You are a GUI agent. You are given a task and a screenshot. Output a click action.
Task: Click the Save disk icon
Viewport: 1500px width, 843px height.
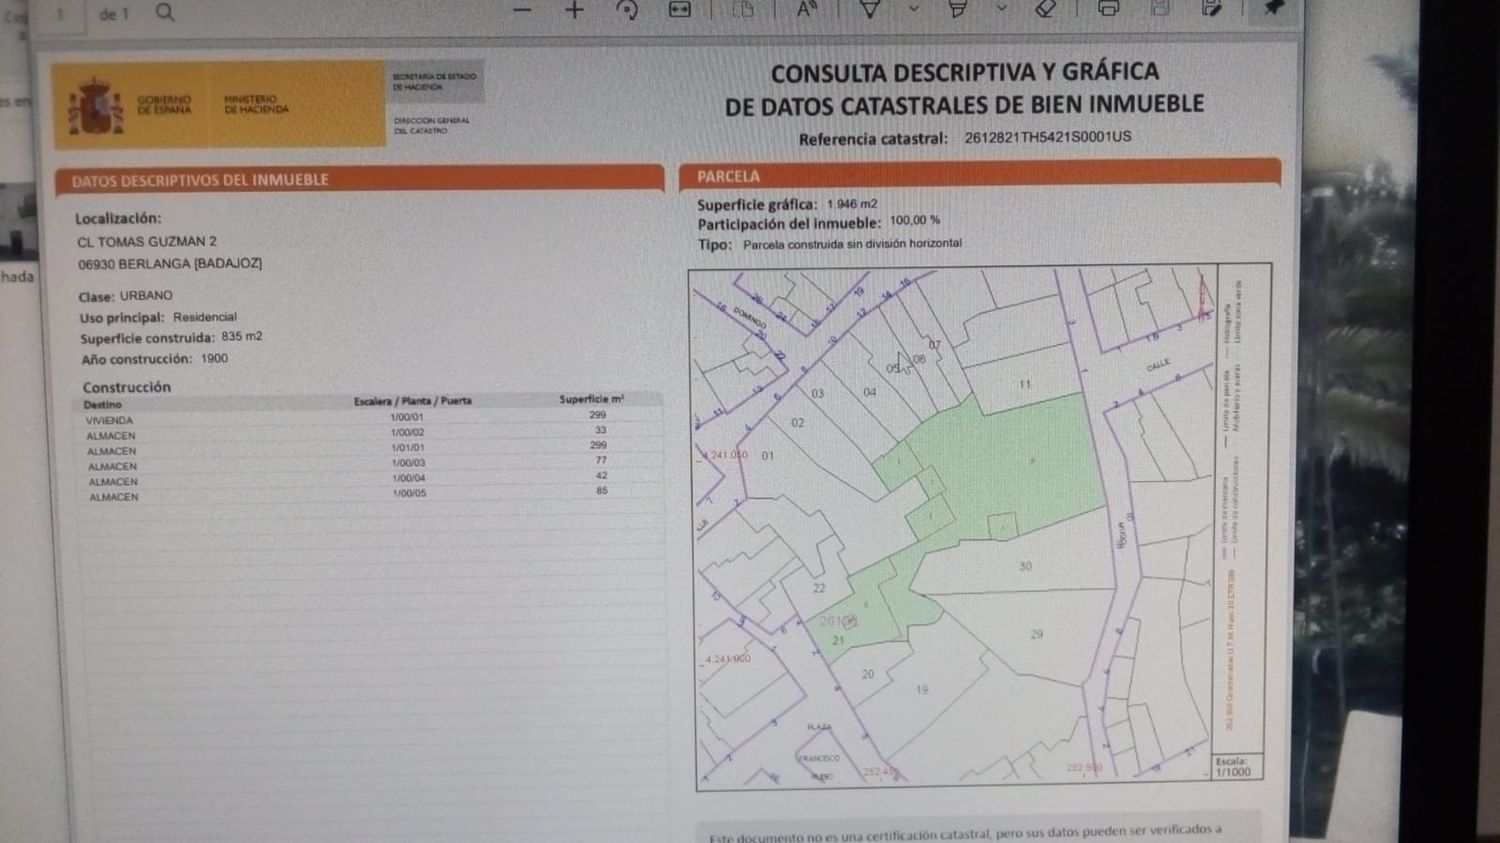[1160, 9]
